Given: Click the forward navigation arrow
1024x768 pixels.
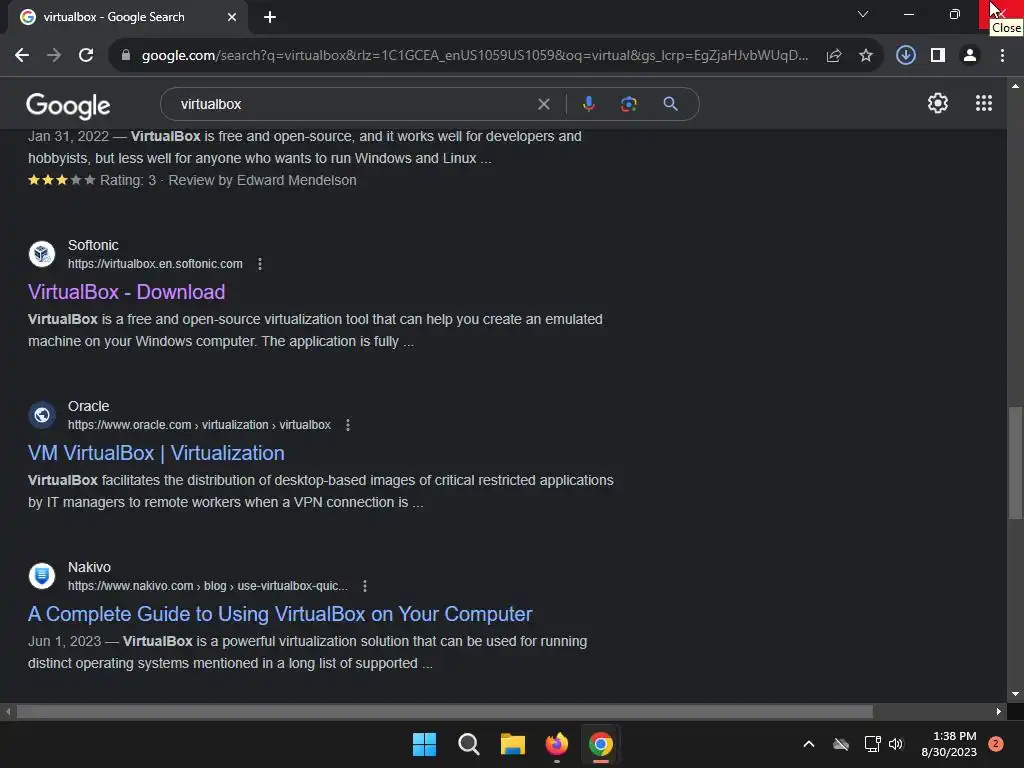Looking at the screenshot, I should (x=54, y=56).
